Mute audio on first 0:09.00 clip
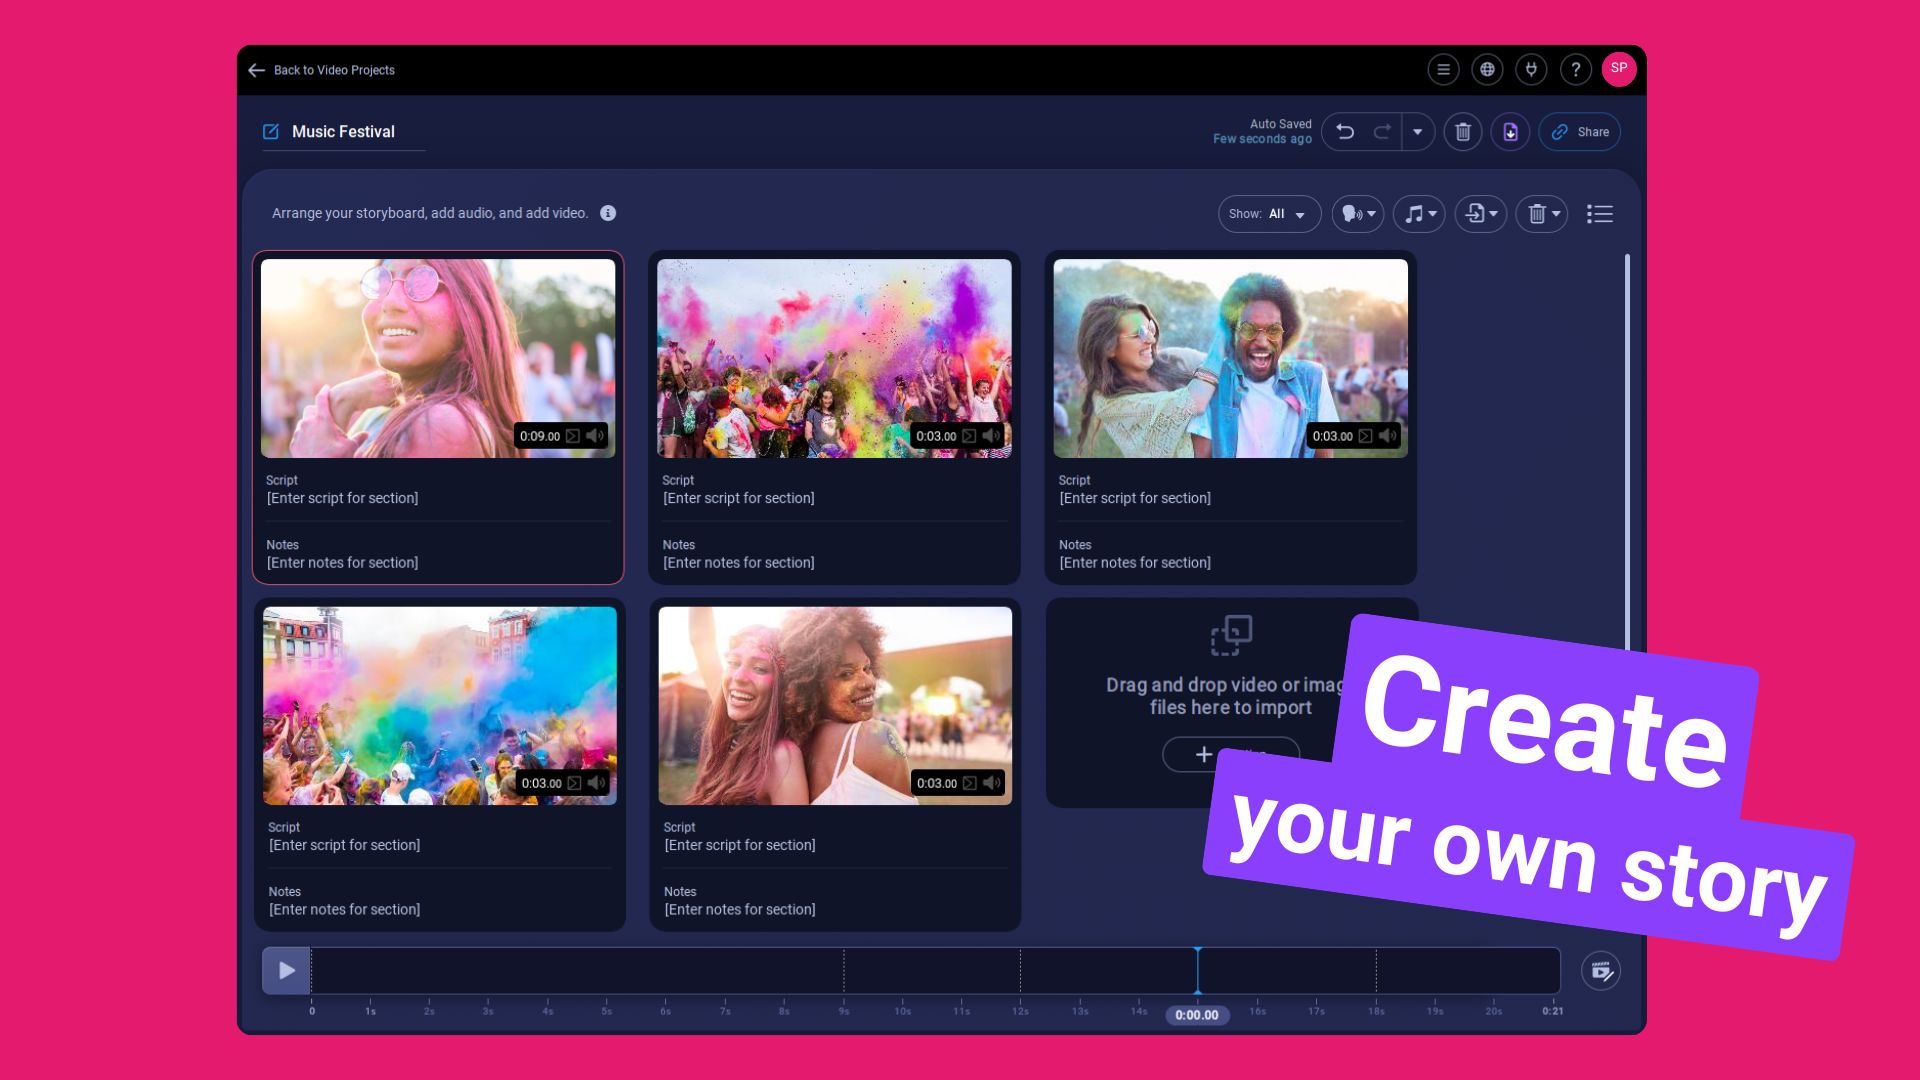Image resolution: width=1920 pixels, height=1080 pixels. point(595,436)
